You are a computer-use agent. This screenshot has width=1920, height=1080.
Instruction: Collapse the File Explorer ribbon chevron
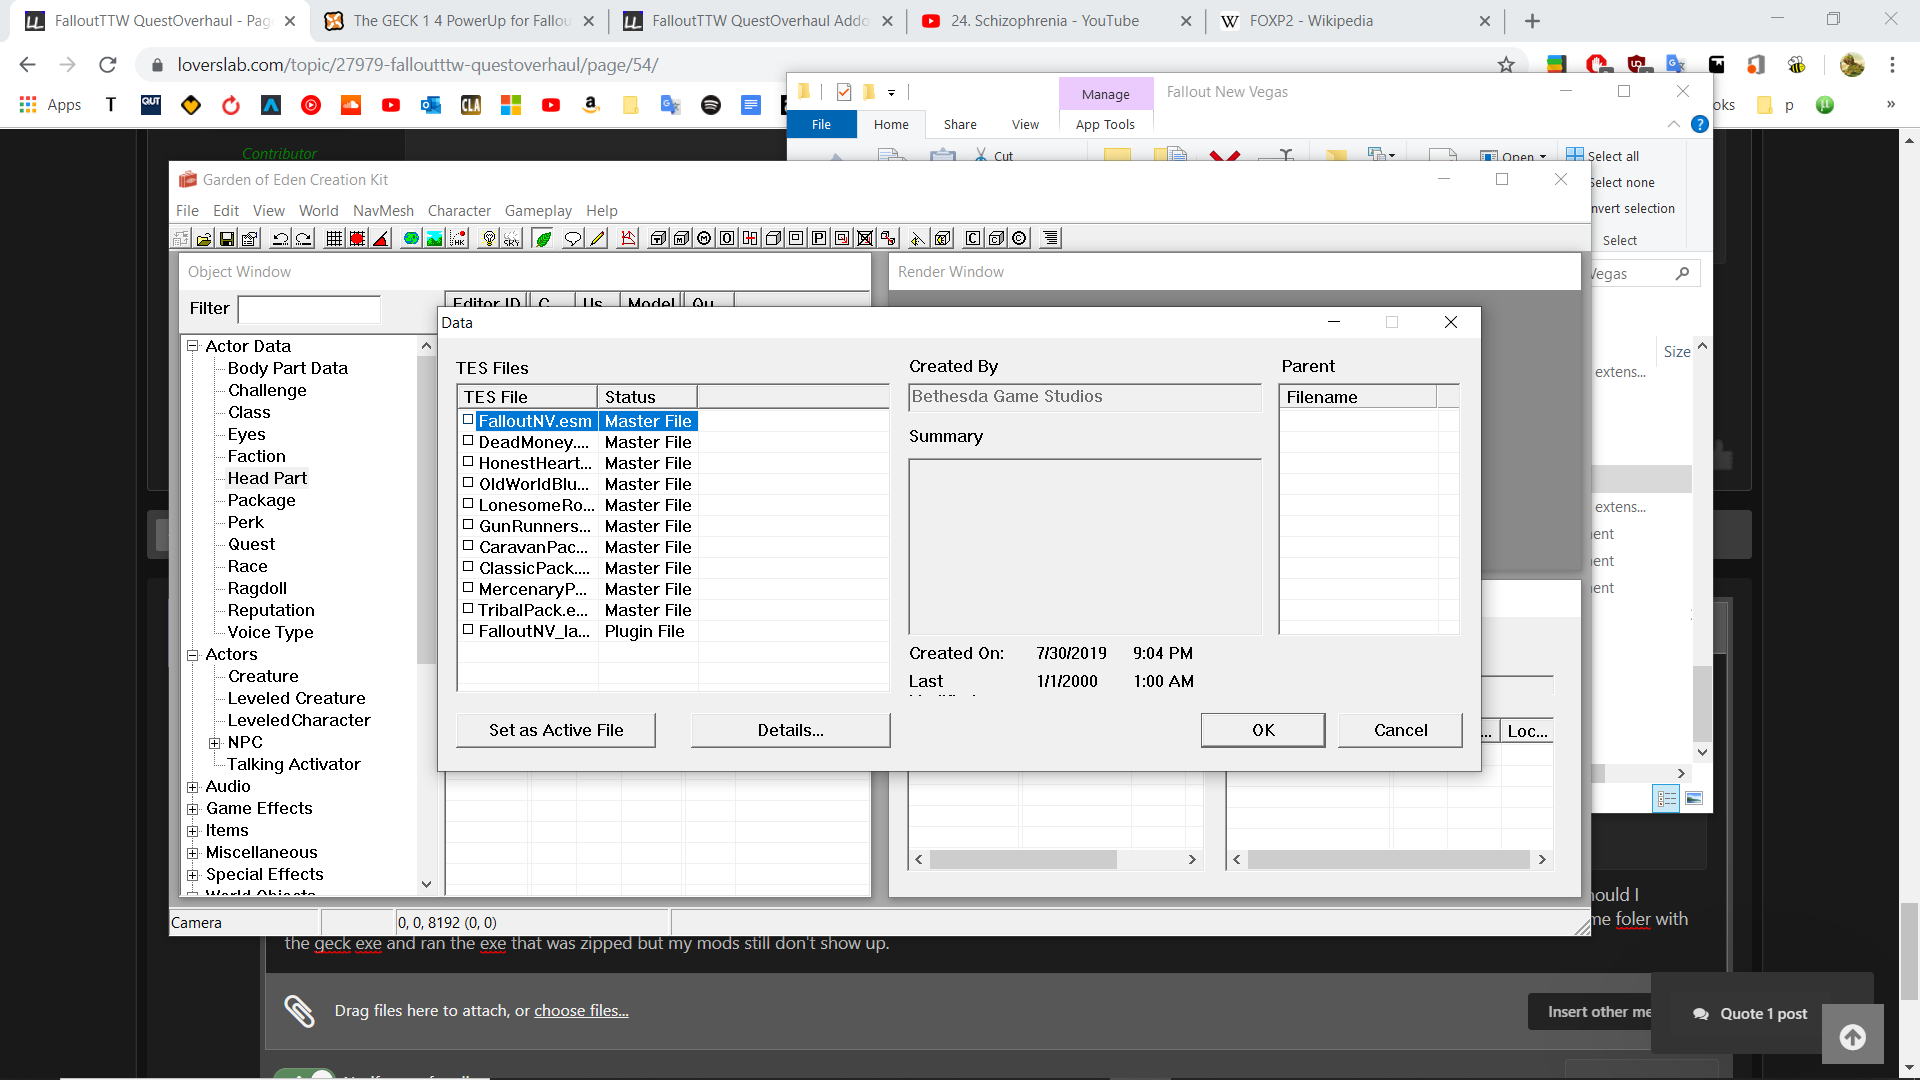[x=1674, y=124]
